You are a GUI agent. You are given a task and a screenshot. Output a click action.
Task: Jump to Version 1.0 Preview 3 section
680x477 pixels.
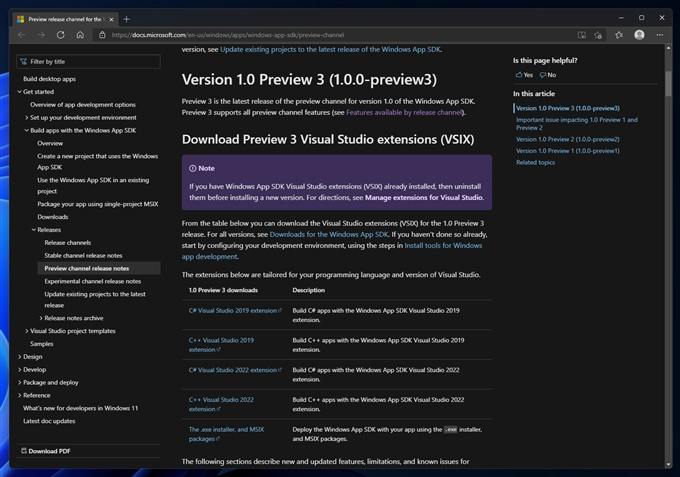[568, 108]
